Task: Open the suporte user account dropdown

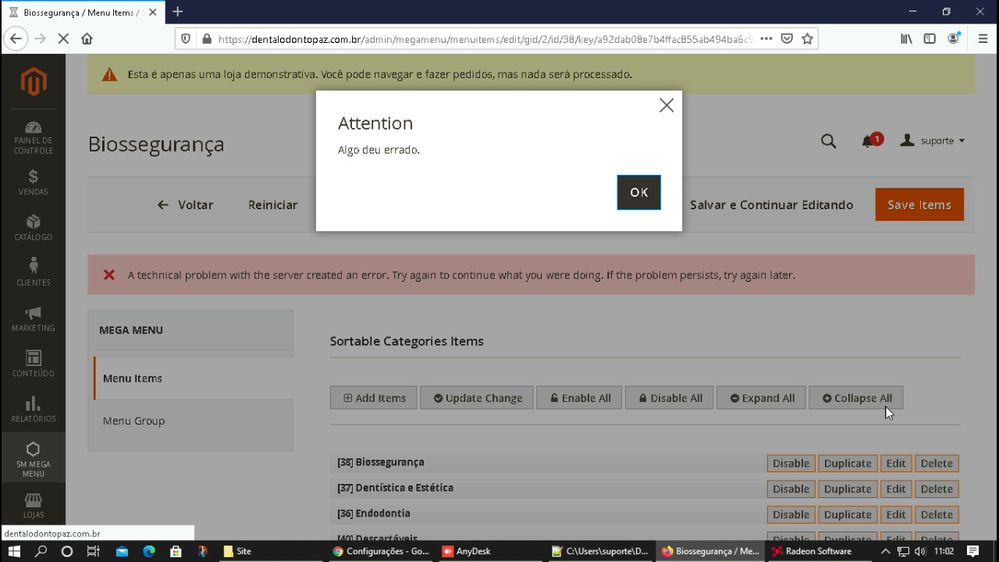Action: [x=933, y=141]
